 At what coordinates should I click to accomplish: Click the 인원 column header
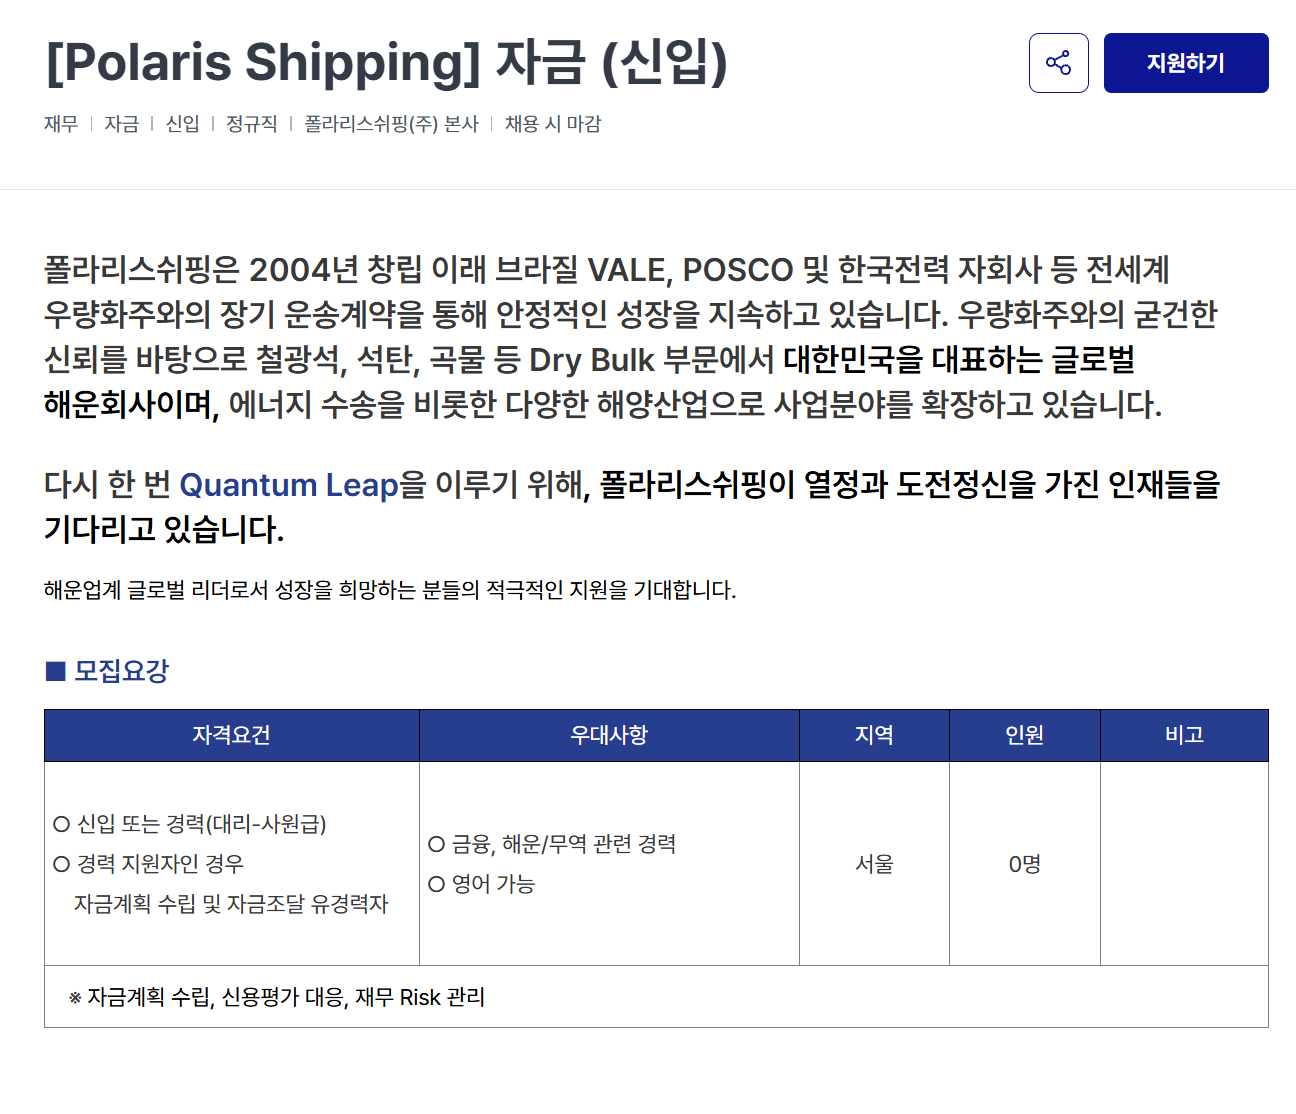[x=1024, y=735]
